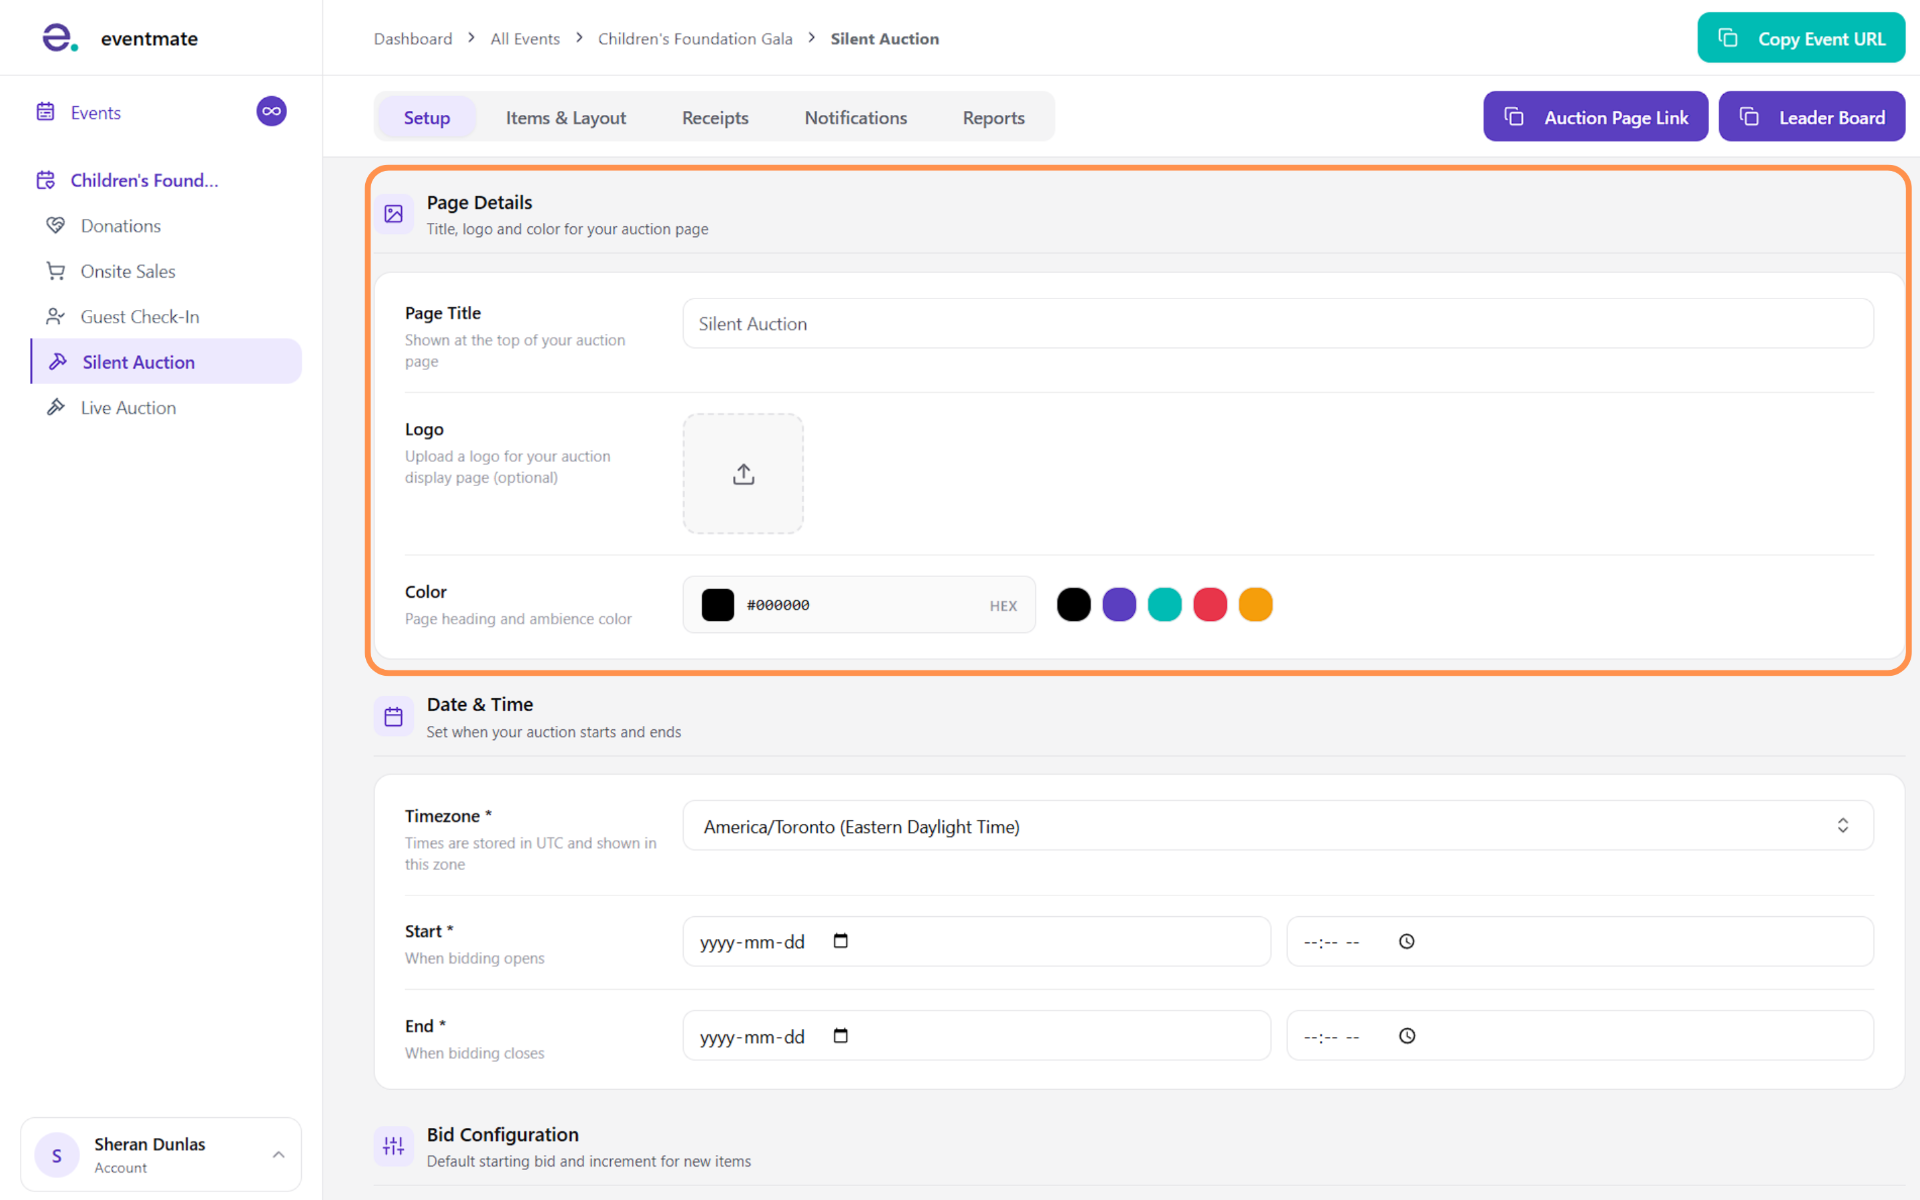1920x1200 pixels.
Task: Click the Start date yyyy-mm-dd field
Action: (976, 941)
